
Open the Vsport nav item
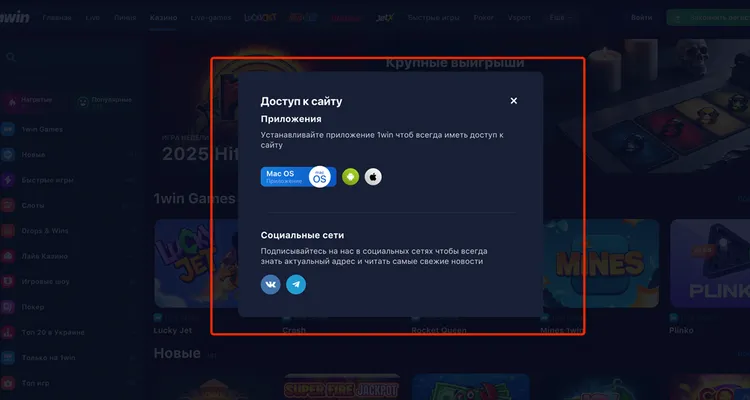(519, 18)
